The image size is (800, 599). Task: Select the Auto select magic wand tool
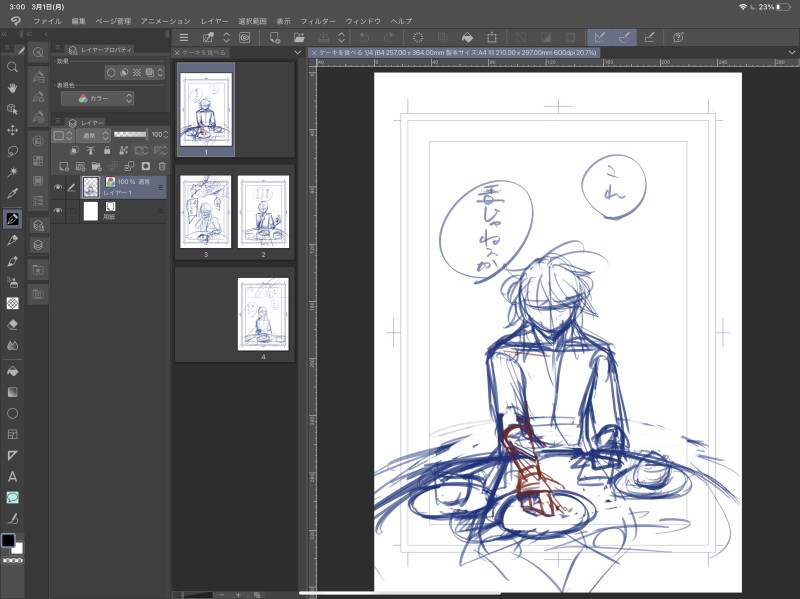(x=12, y=172)
